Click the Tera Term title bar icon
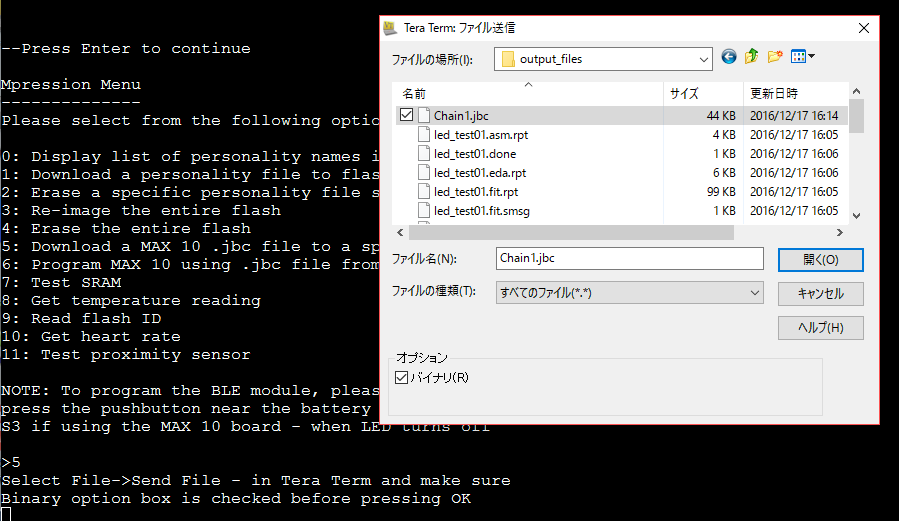Image resolution: width=899 pixels, height=521 pixels. tap(390, 28)
